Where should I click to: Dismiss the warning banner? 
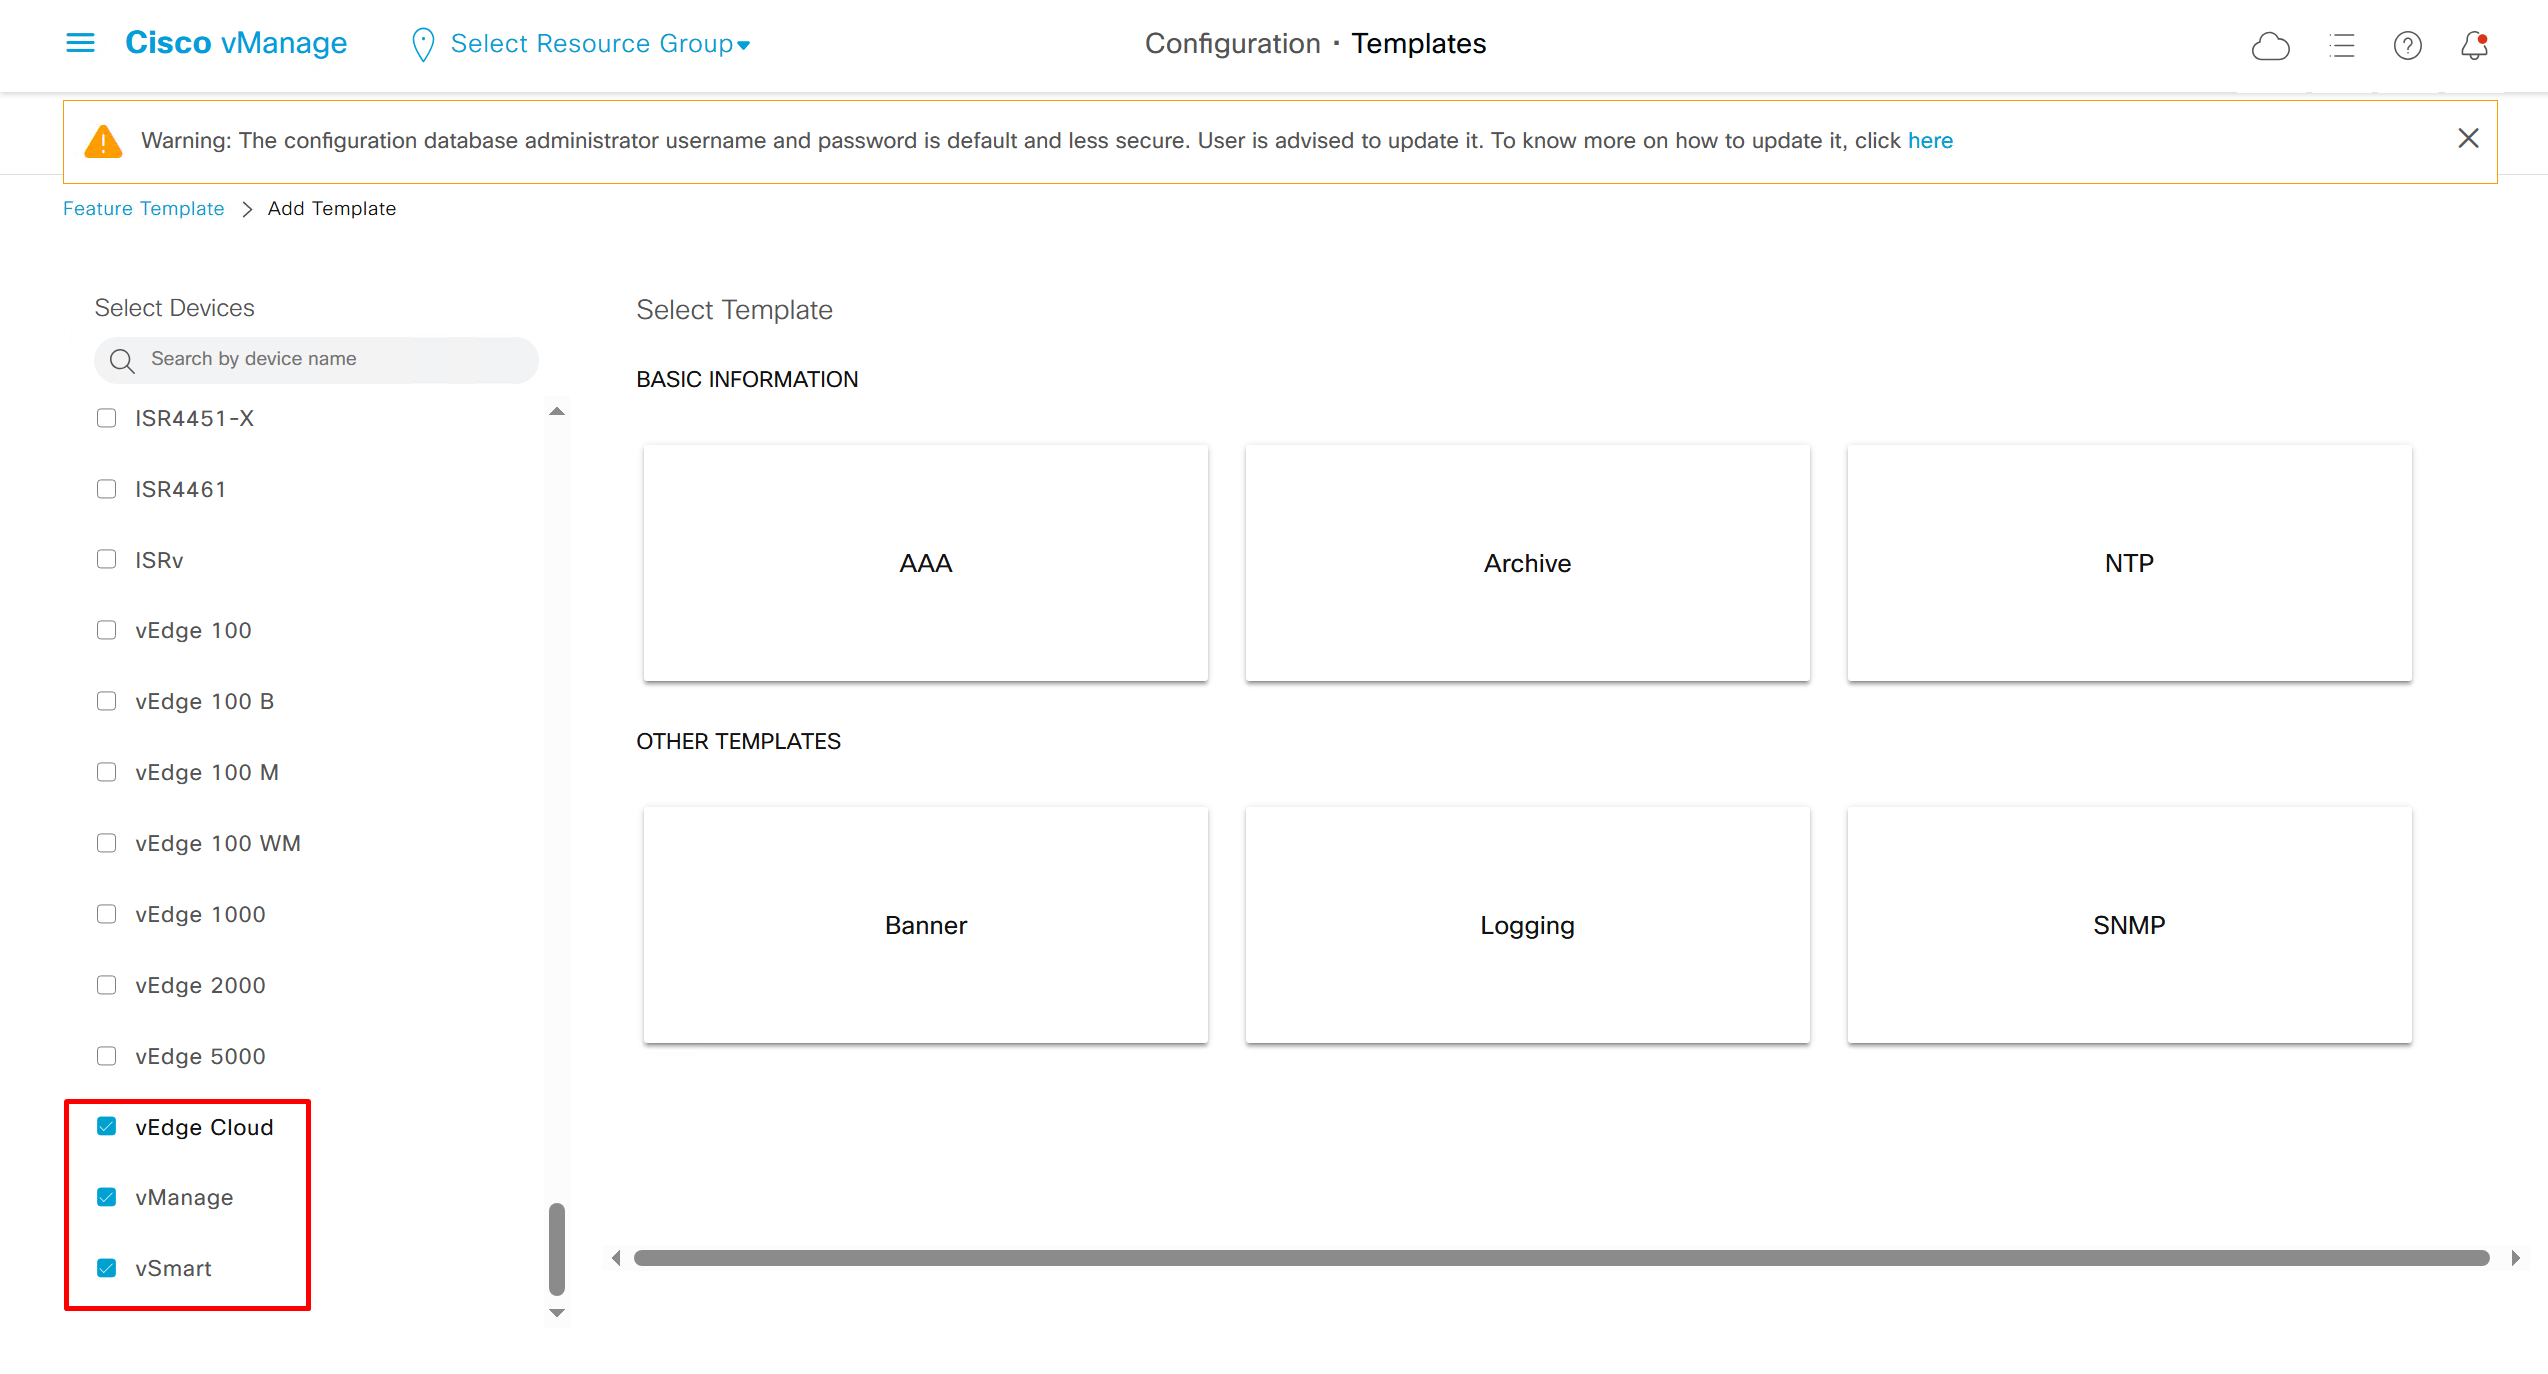click(2468, 139)
